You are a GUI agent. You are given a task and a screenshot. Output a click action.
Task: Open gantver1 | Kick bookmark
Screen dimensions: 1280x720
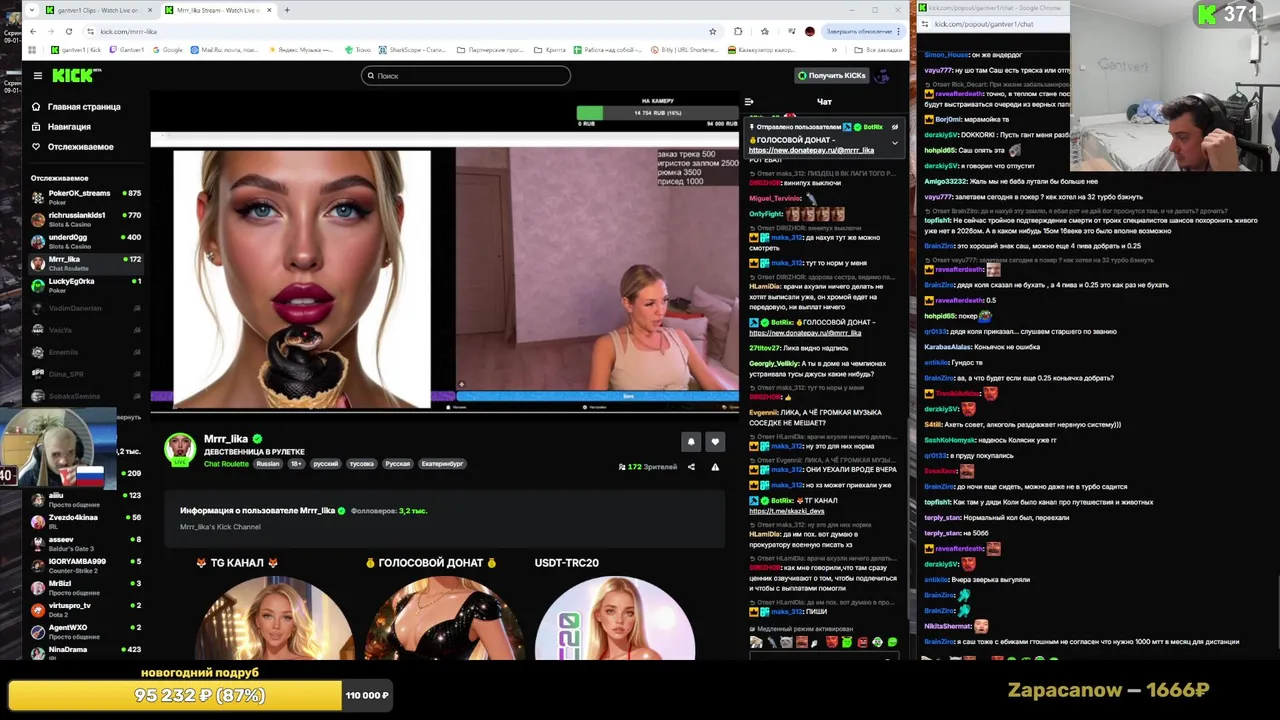pyautogui.click(x=78, y=49)
